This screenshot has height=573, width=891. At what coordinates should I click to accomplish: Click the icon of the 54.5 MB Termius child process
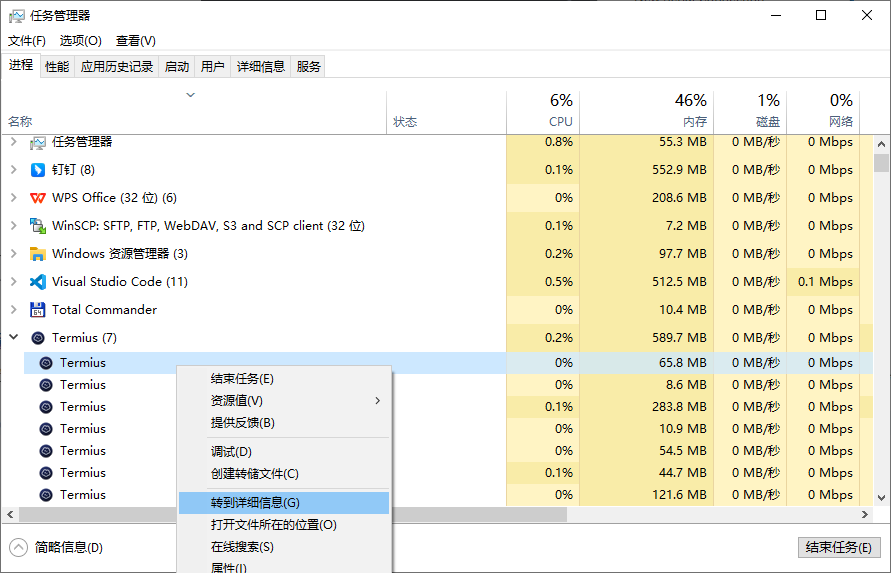click(46, 451)
